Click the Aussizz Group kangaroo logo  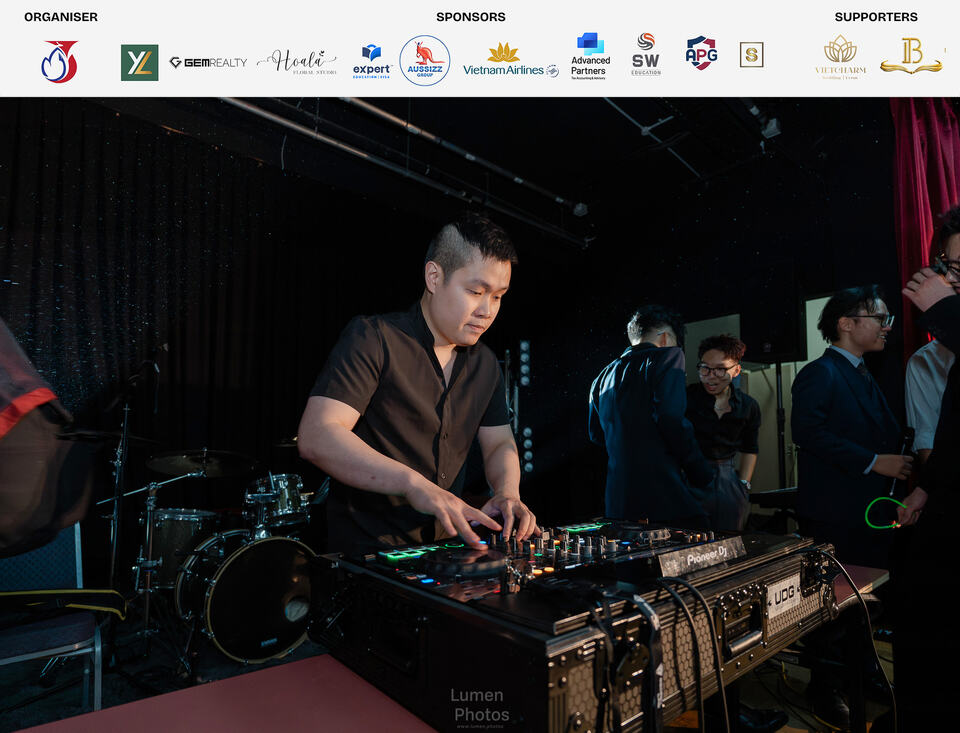pos(425,61)
